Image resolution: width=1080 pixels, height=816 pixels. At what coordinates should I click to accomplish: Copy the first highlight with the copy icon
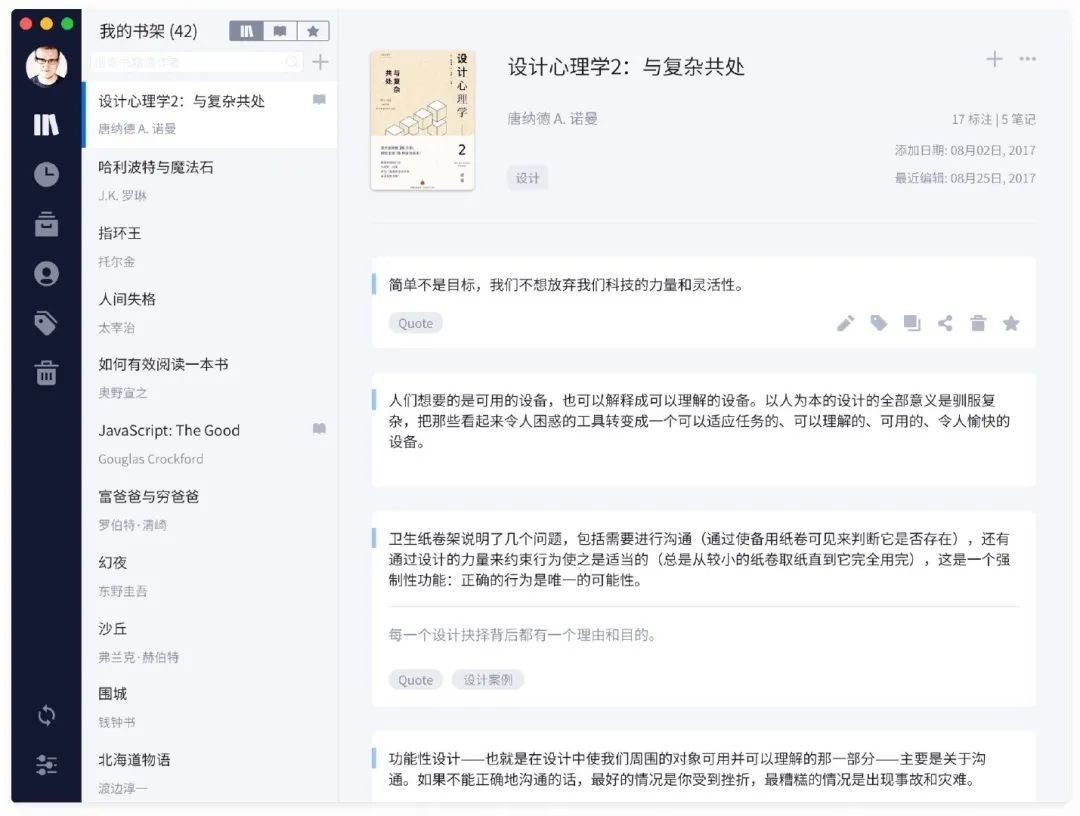(x=911, y=323)
